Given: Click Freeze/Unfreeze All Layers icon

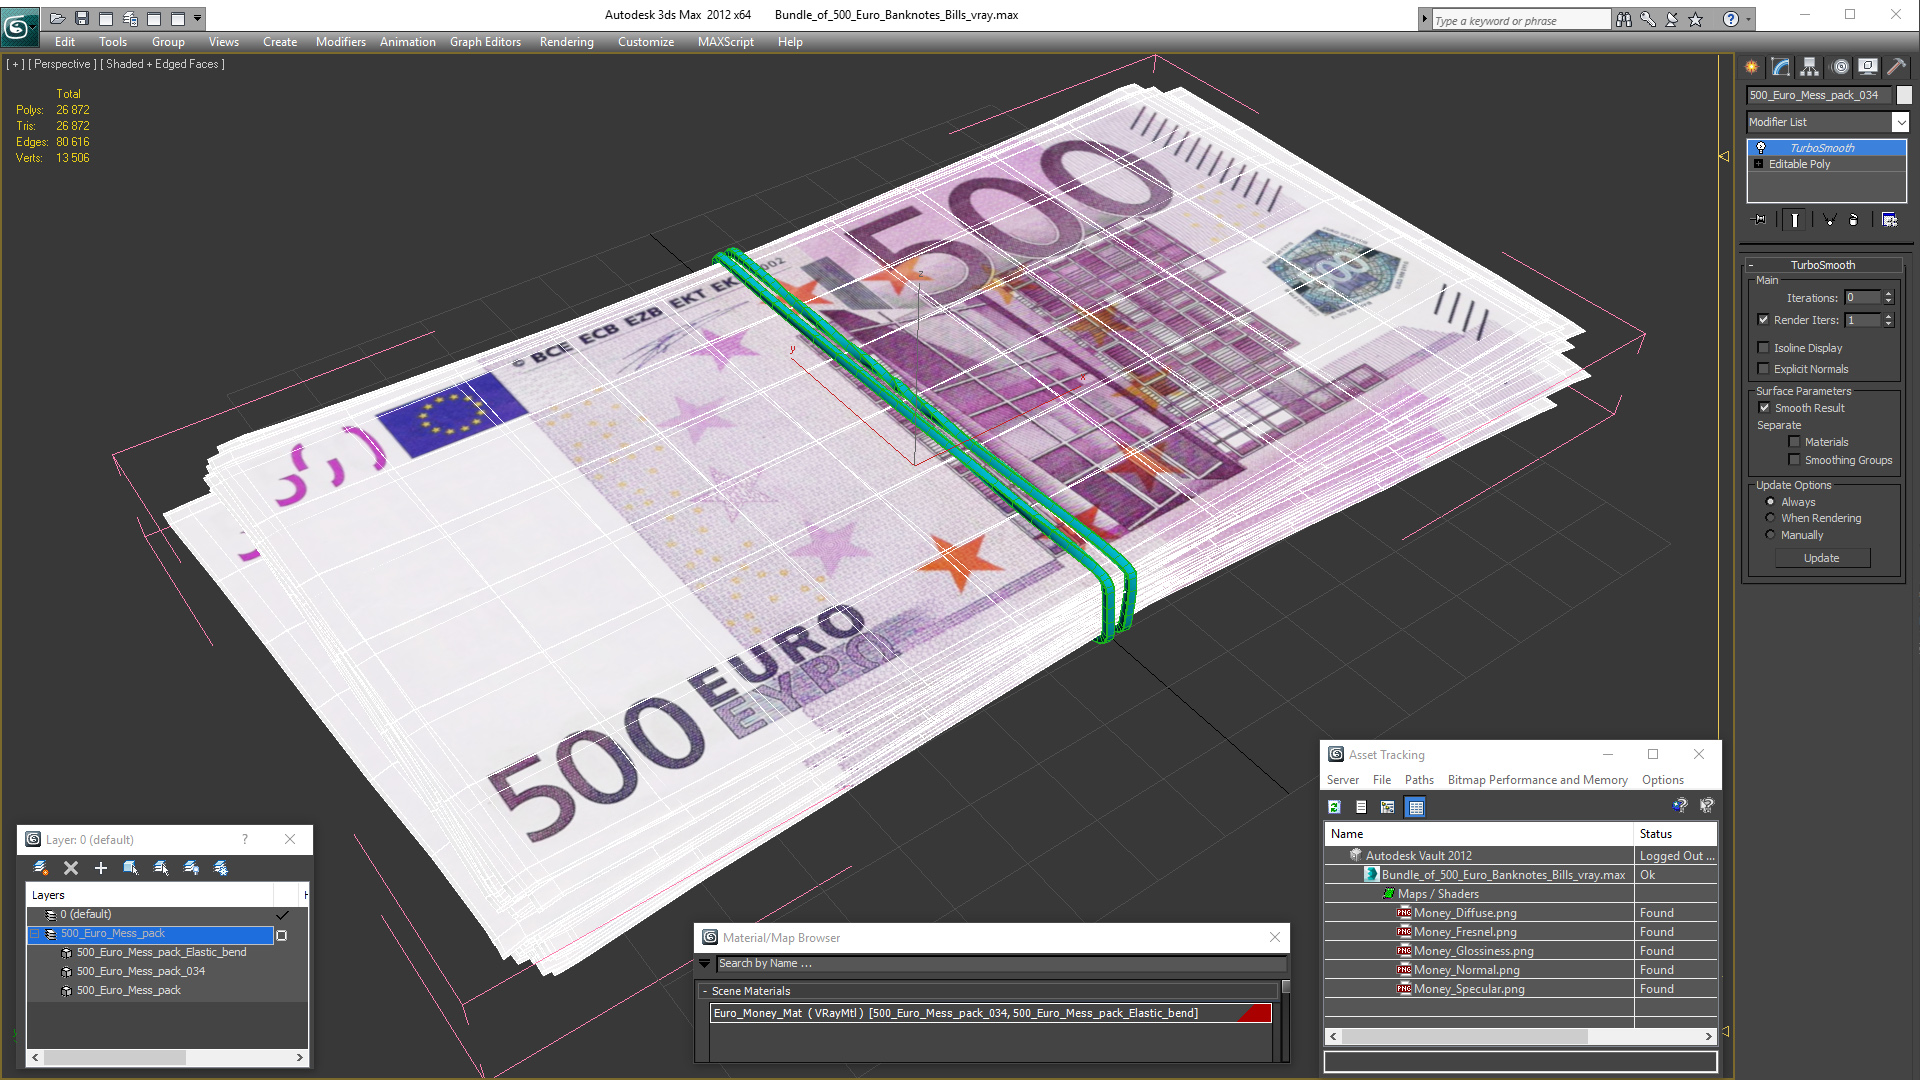Looking at the screenshot, I should 221,868.
